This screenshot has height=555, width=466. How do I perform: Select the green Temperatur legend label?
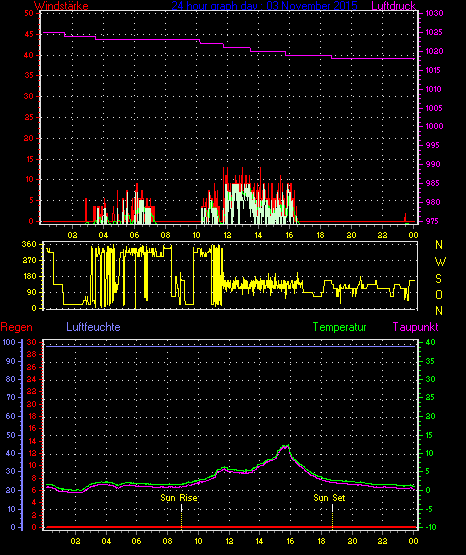tap(339, 327)
